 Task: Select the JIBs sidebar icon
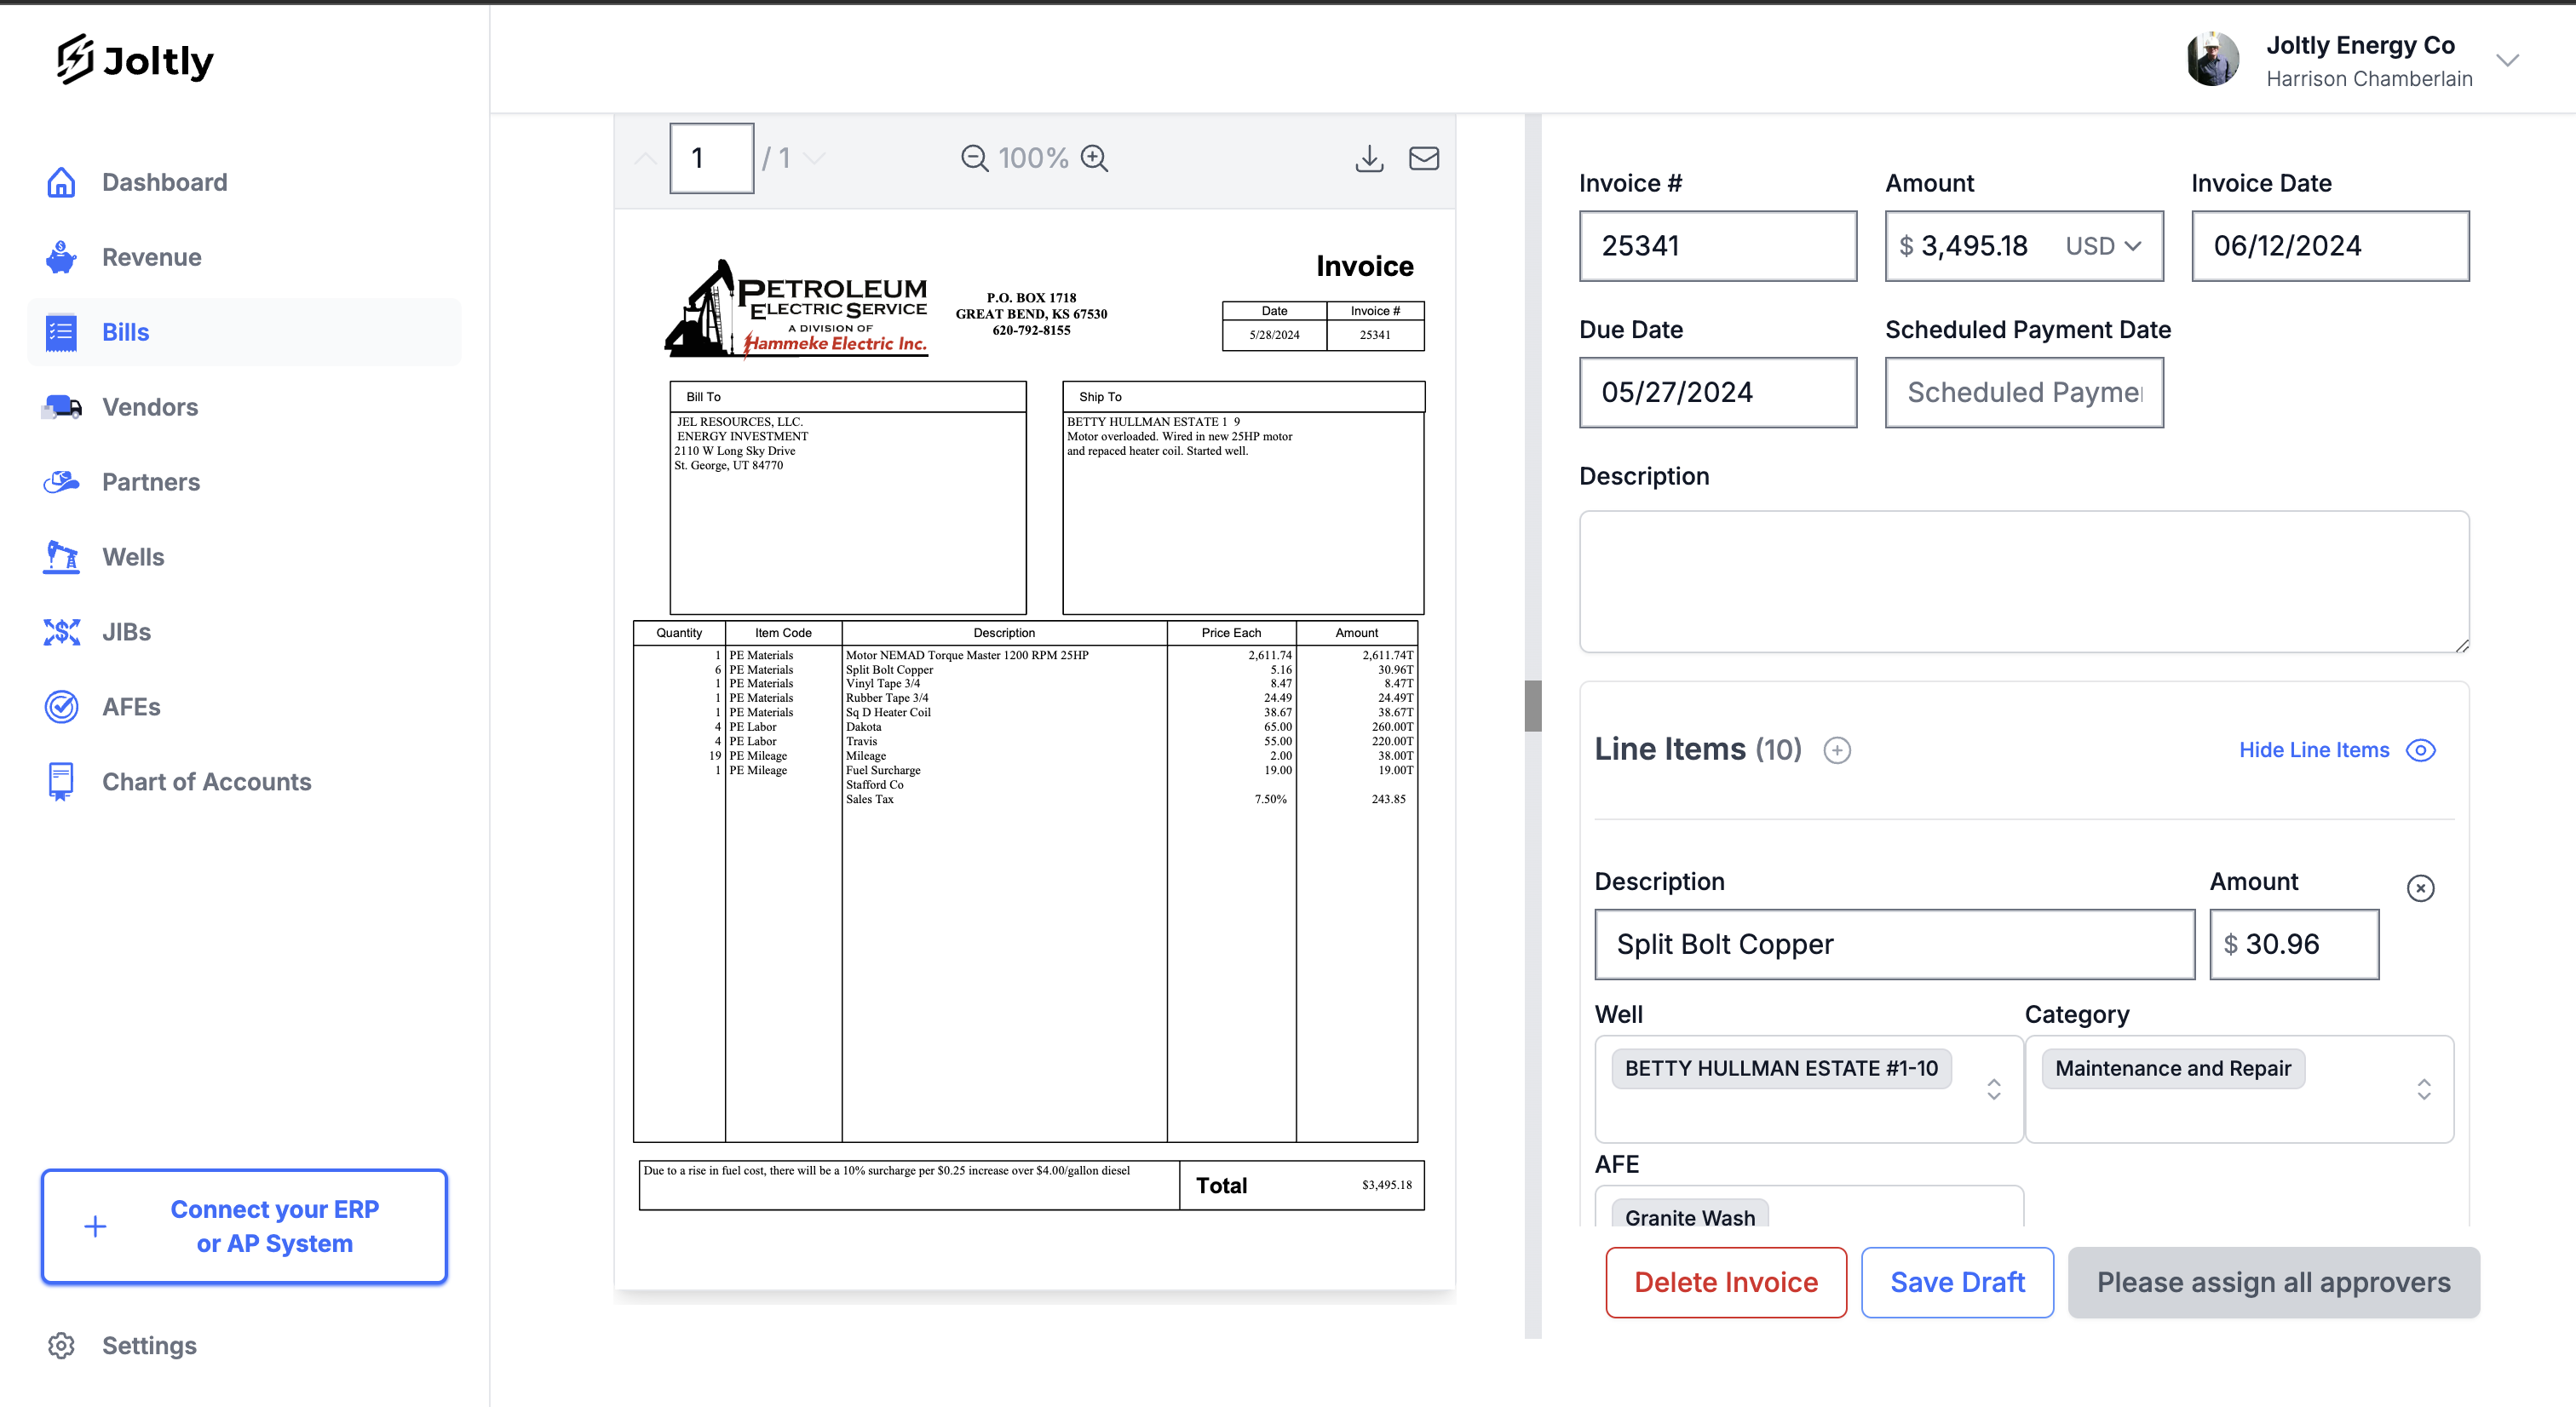point(62,631)
